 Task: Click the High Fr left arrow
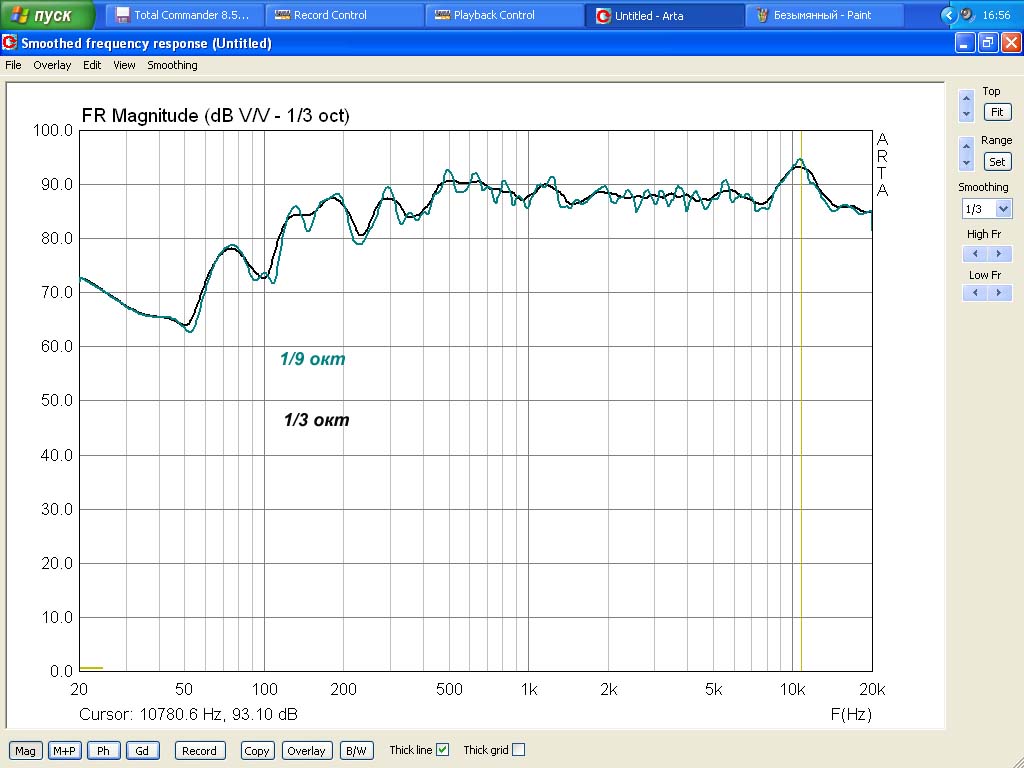tap(976, 254)
